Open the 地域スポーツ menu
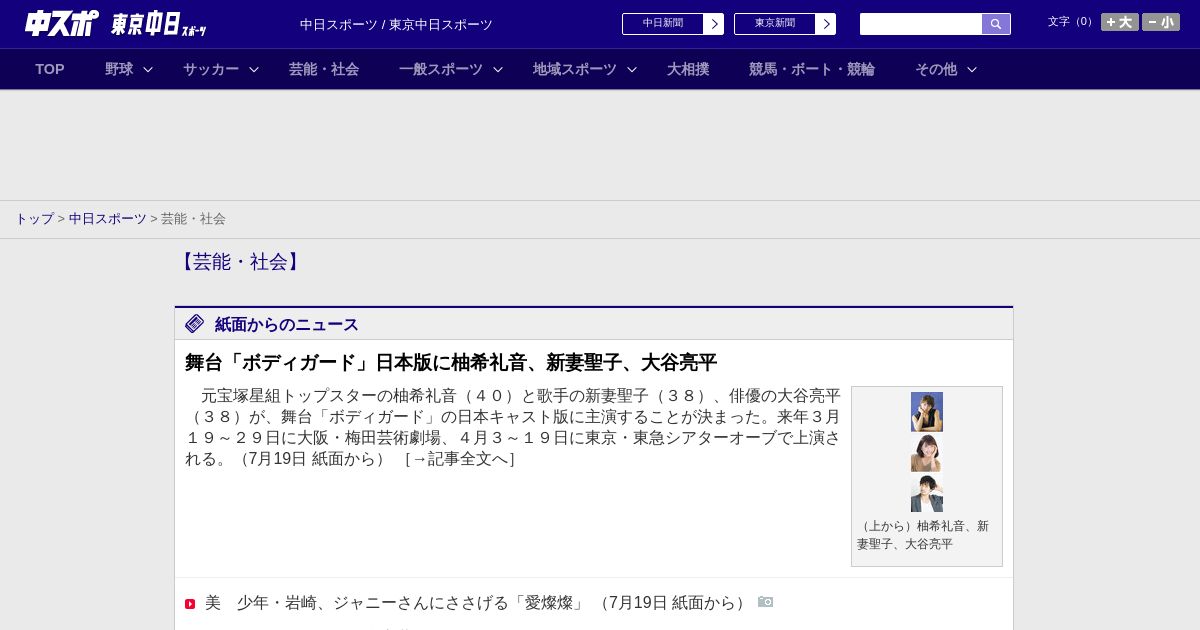This screenshot has height=630, width=1200. click(575, 69)
